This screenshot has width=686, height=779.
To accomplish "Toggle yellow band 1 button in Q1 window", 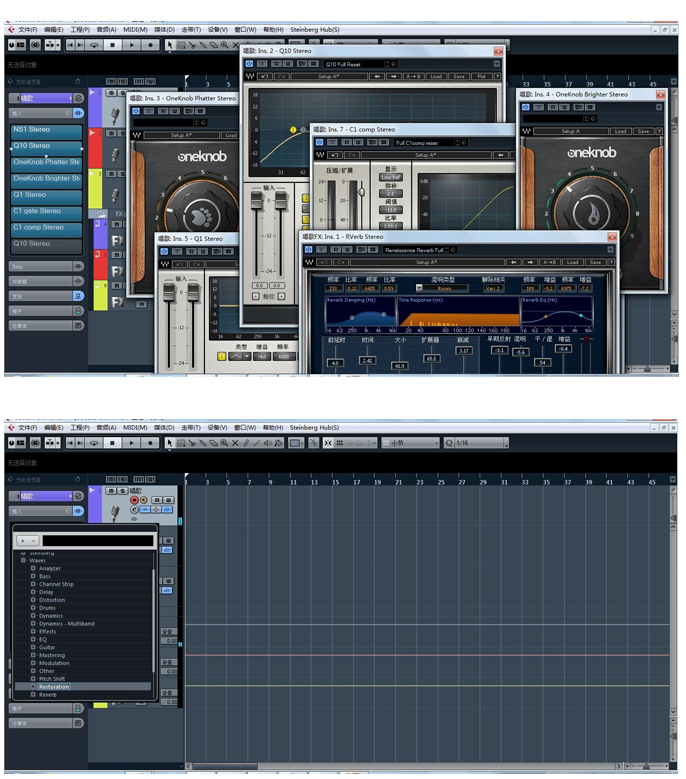I will (x=222, y=356).
